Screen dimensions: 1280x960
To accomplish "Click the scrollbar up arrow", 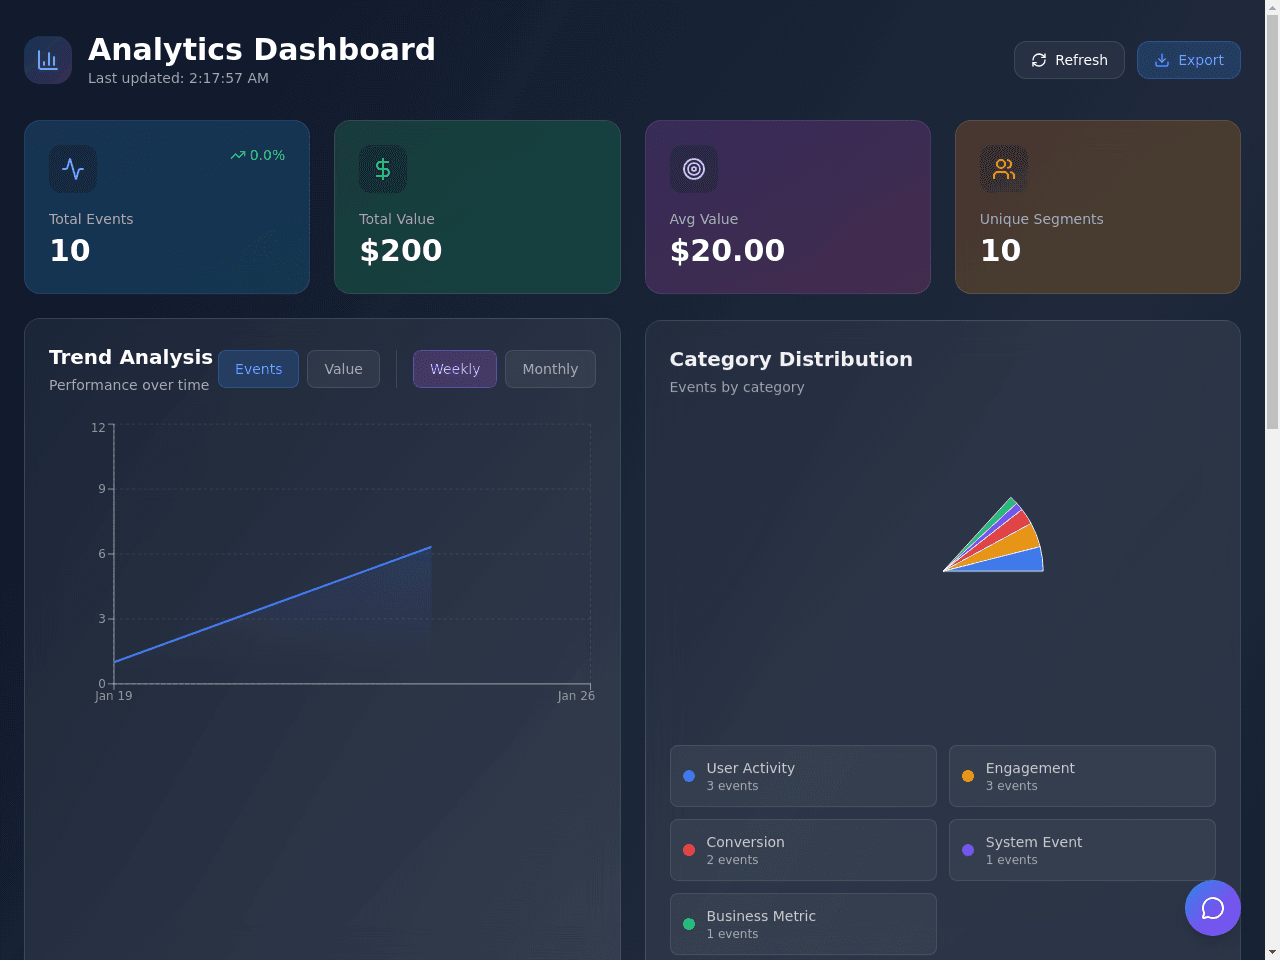I will [x=1272, y=8].
